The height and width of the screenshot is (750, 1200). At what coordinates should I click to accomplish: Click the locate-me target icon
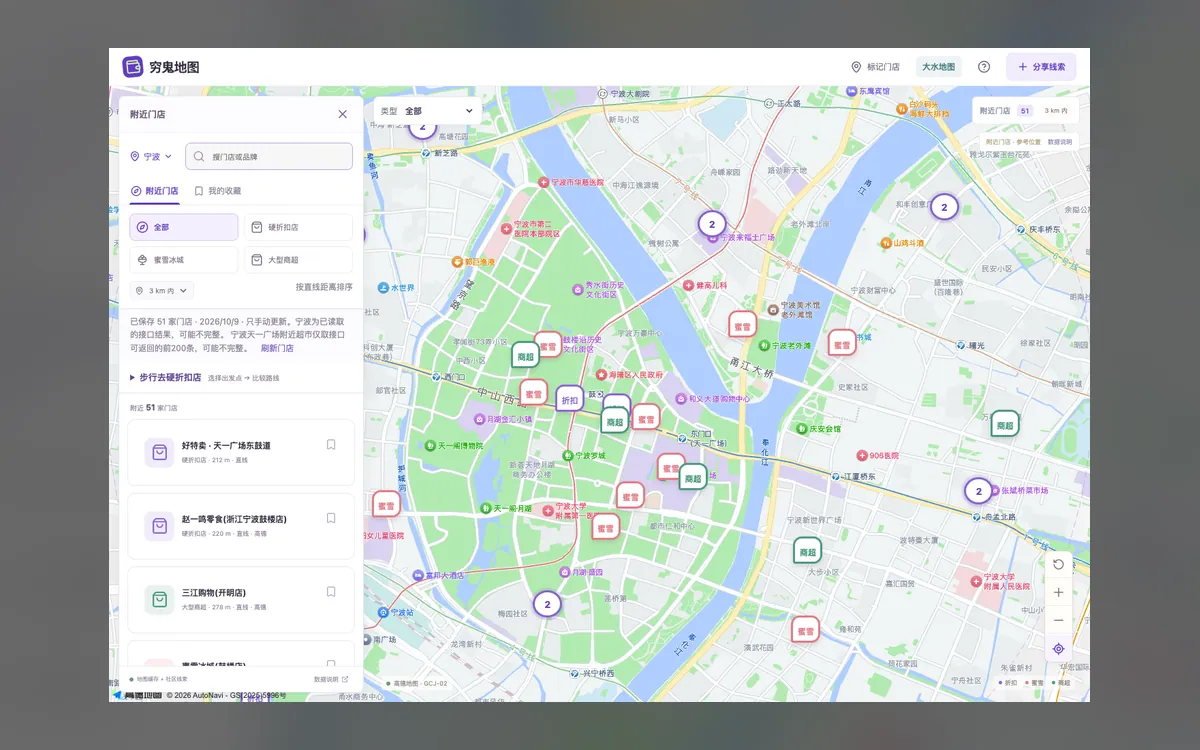1058,649
